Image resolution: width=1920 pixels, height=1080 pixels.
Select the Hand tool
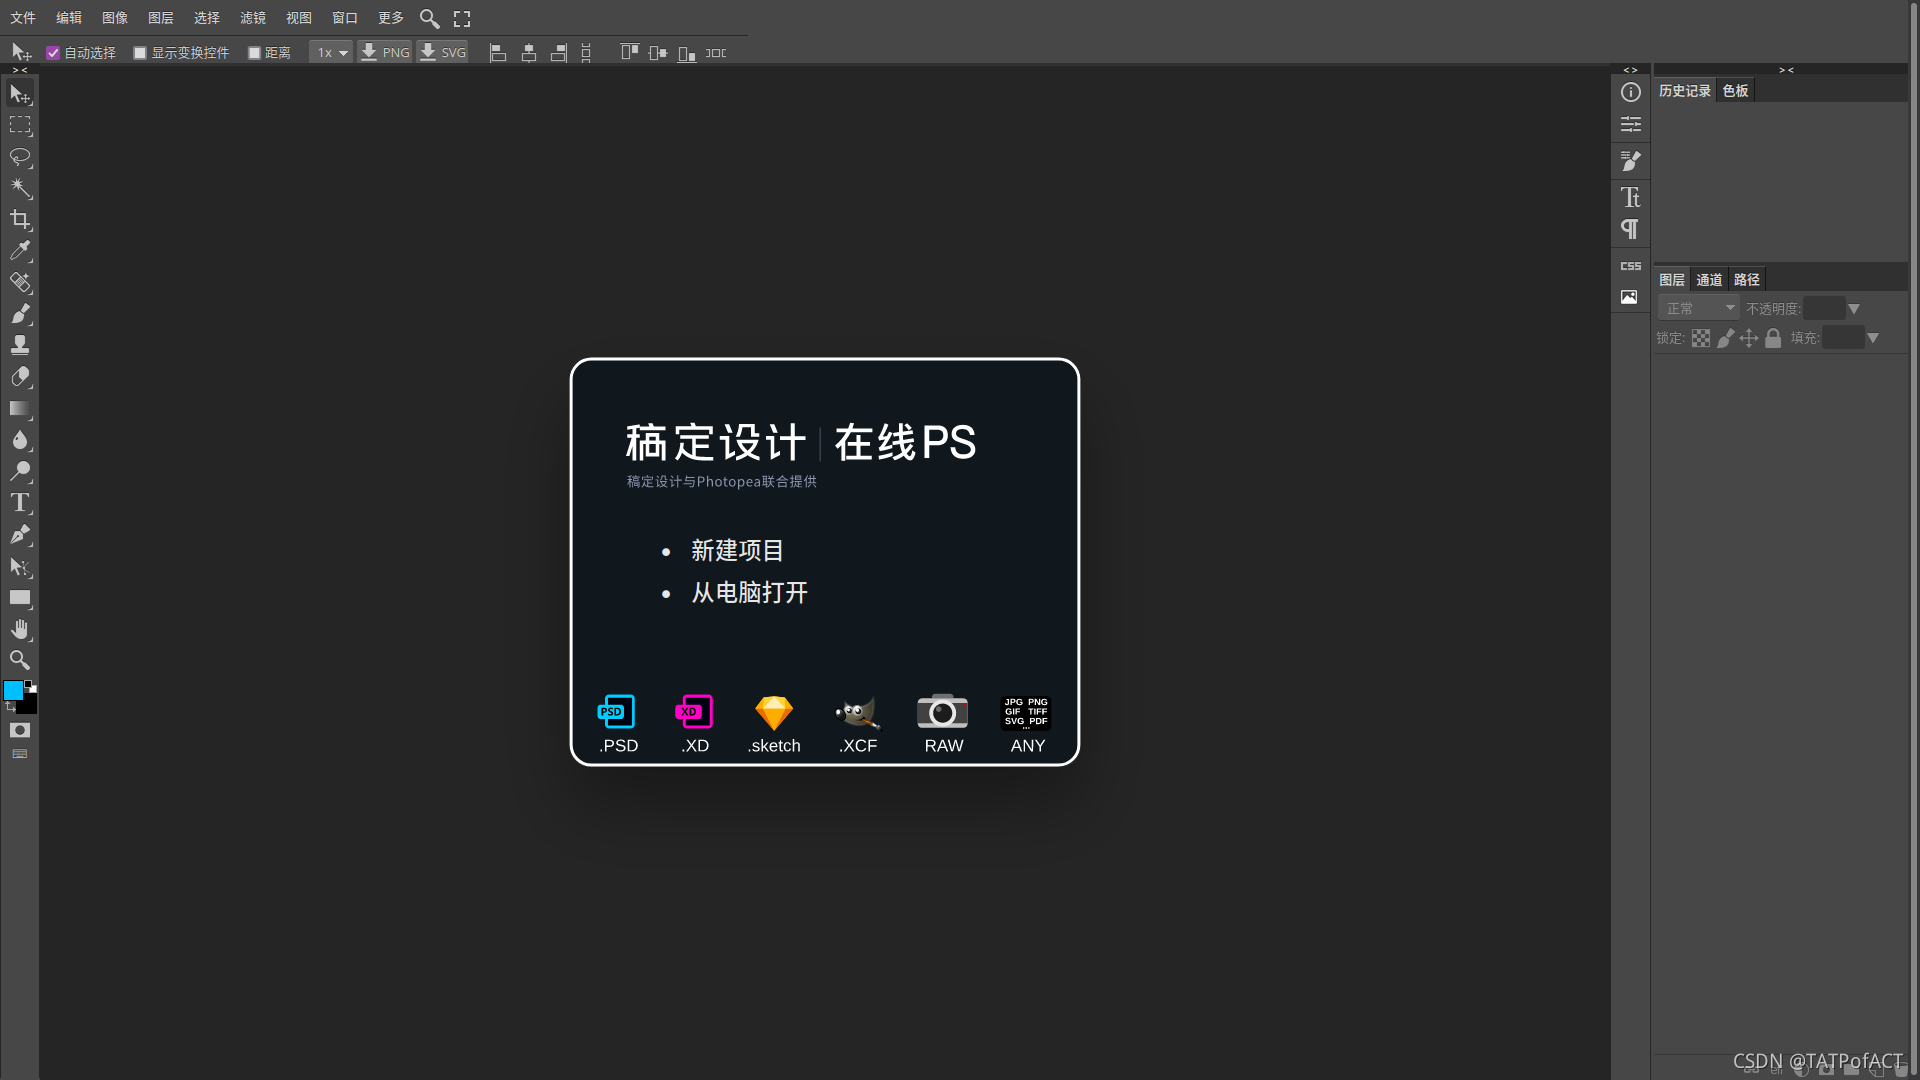pos(20,629)
